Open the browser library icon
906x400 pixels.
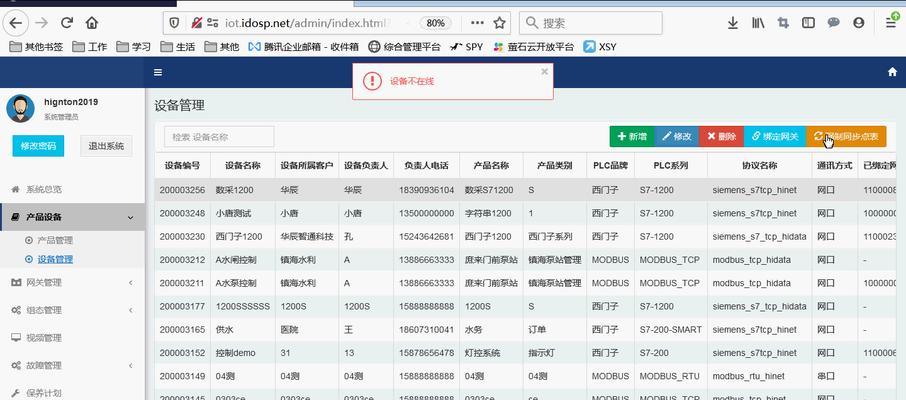758,23
